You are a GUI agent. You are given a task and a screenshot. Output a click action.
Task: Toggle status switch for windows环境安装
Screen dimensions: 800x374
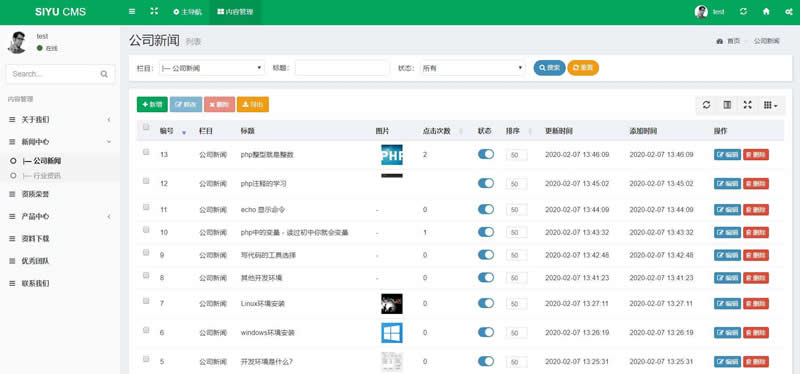coord(486,332)
